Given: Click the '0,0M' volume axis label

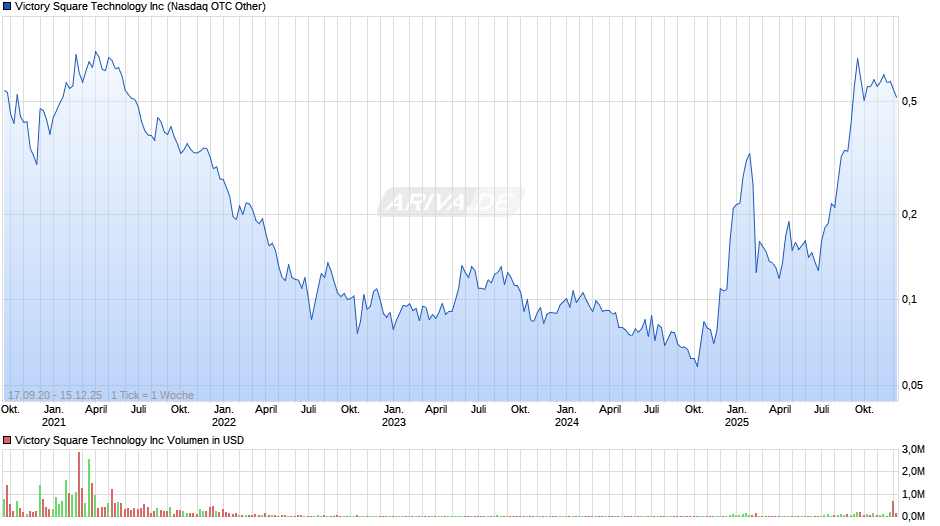Looking at the screenshot, I should pyautogui.click(x=913, y=516).
